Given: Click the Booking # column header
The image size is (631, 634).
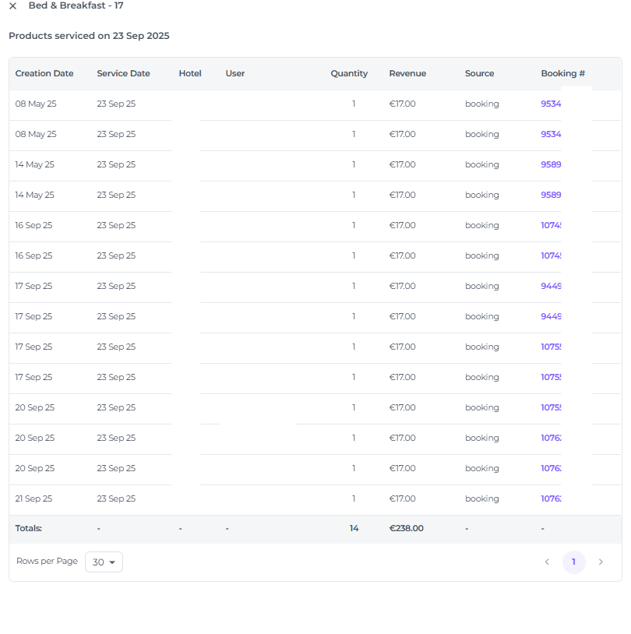Looking at the screenshot, I should point(562,74).
